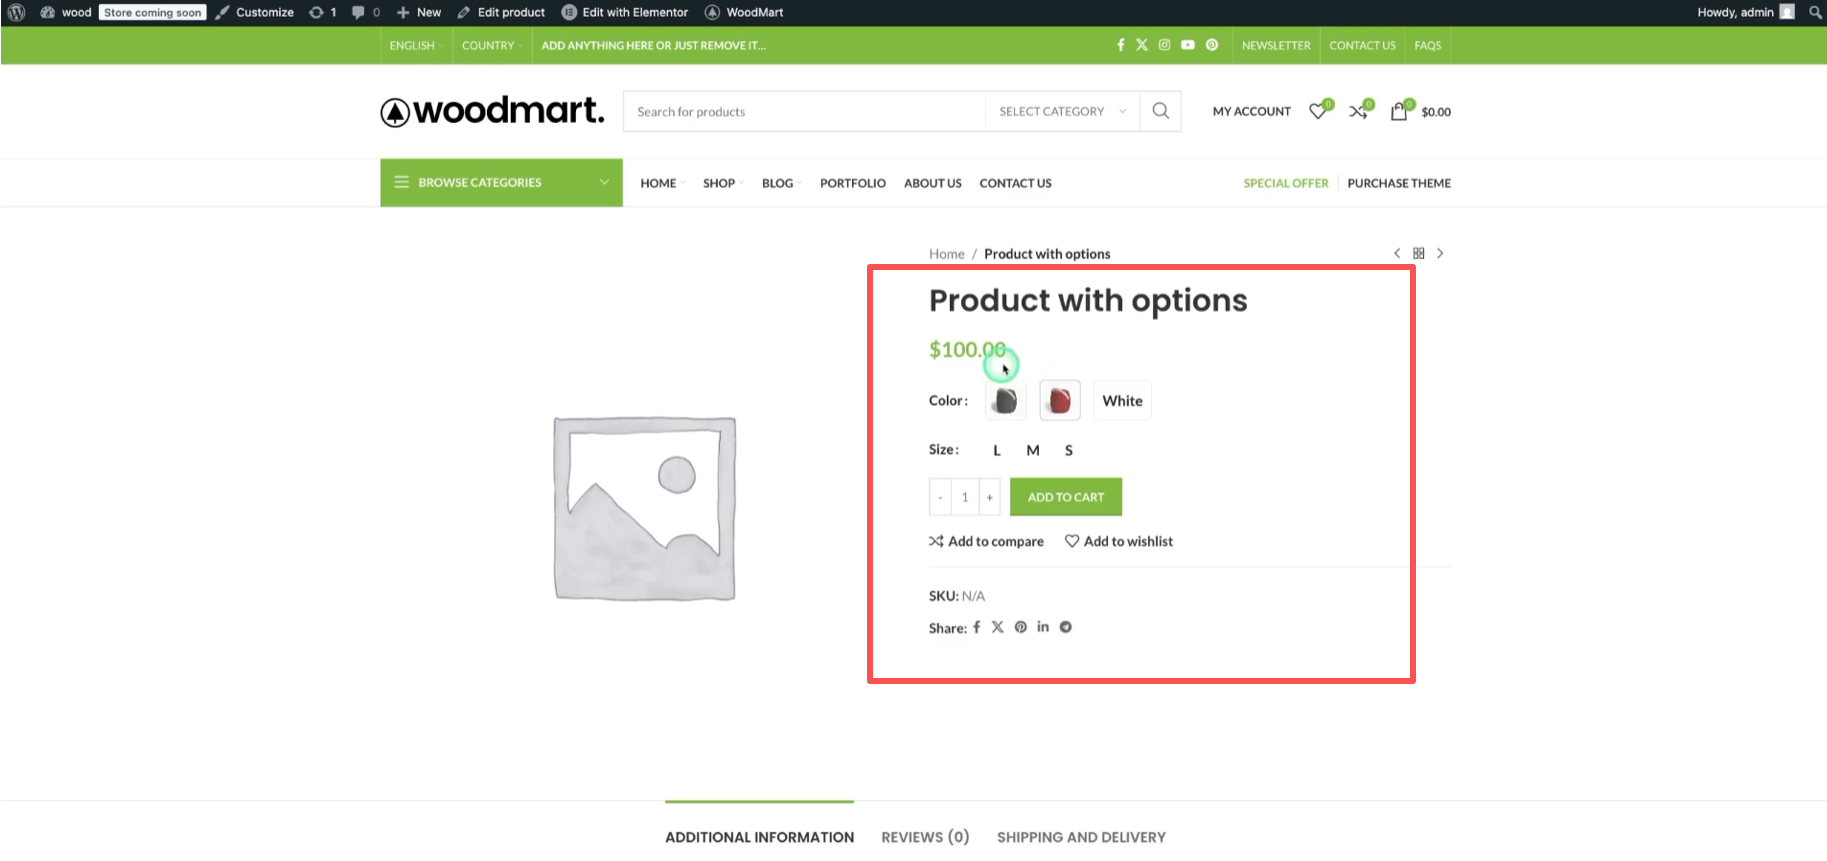Open Customize in admin bar
Viewport: 1827px width, 861px height.
pos(255,12)
